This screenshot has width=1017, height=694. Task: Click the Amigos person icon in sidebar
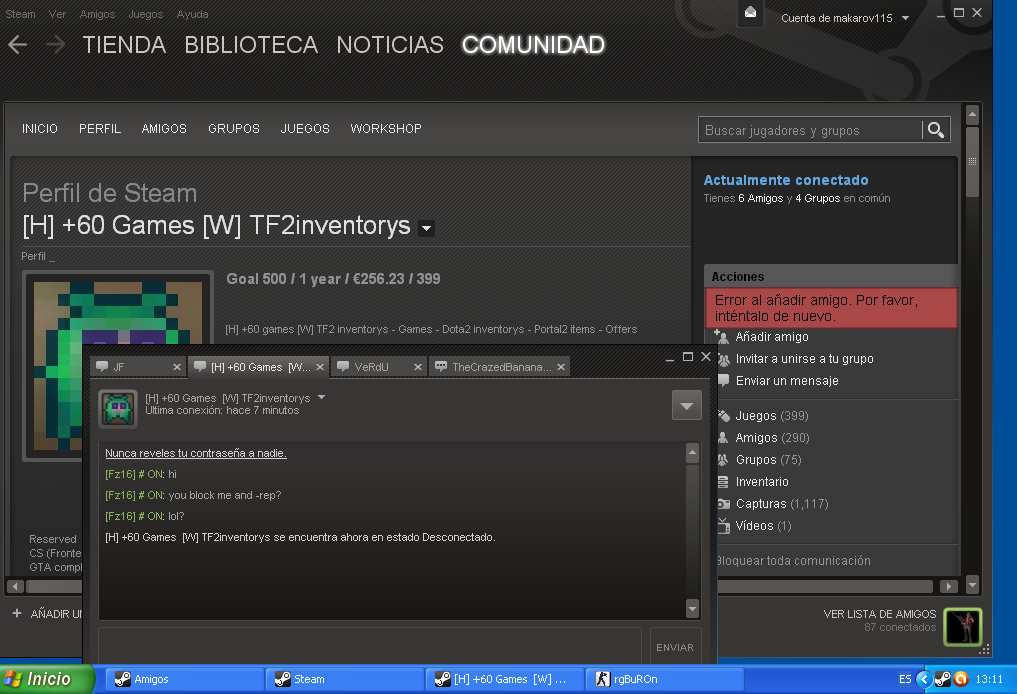(x=723, y=437)
